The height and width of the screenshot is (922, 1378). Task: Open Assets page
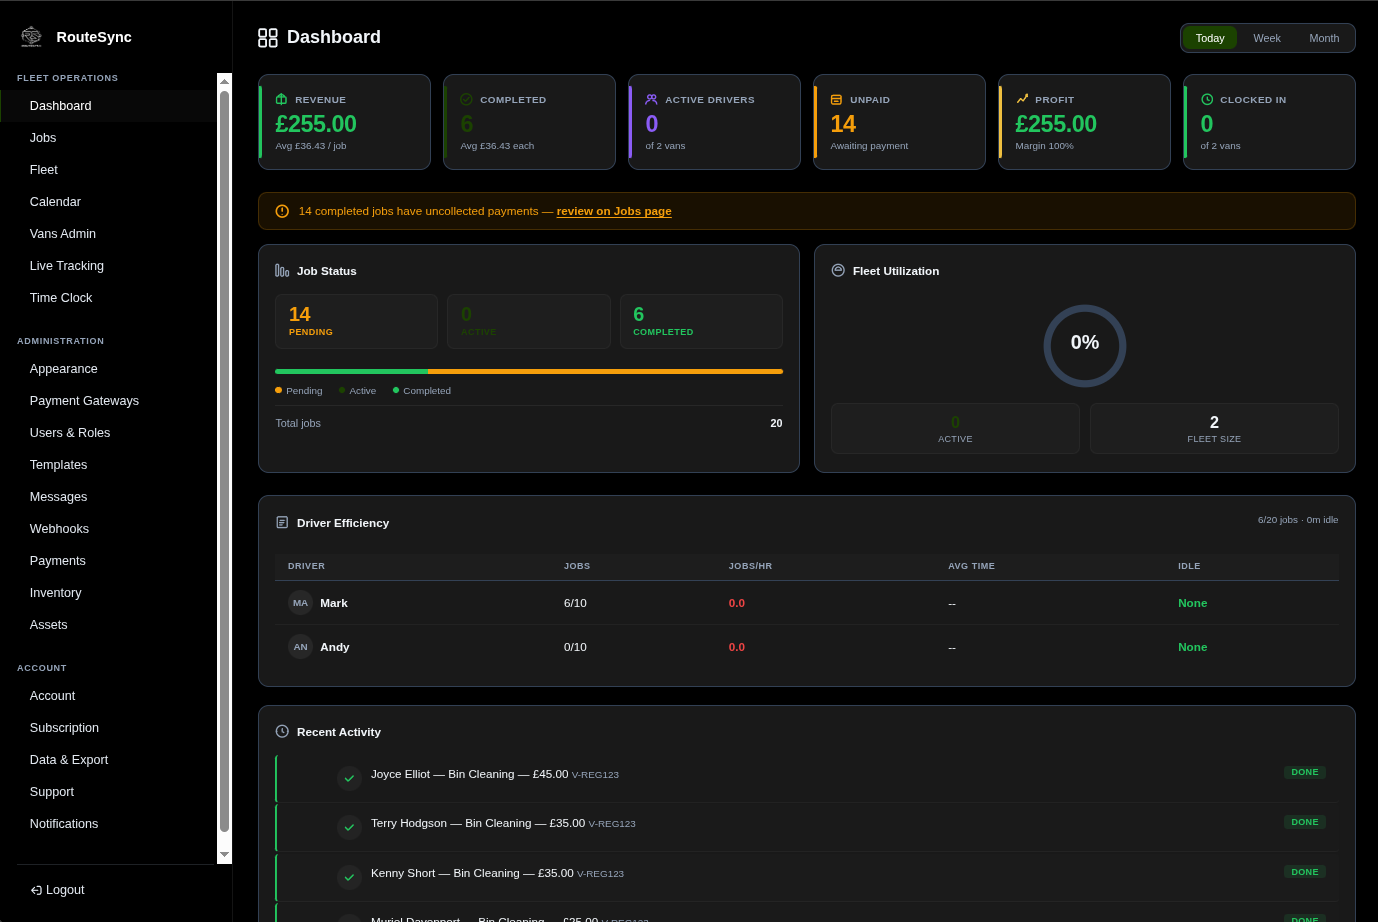(x=108, y=625)
